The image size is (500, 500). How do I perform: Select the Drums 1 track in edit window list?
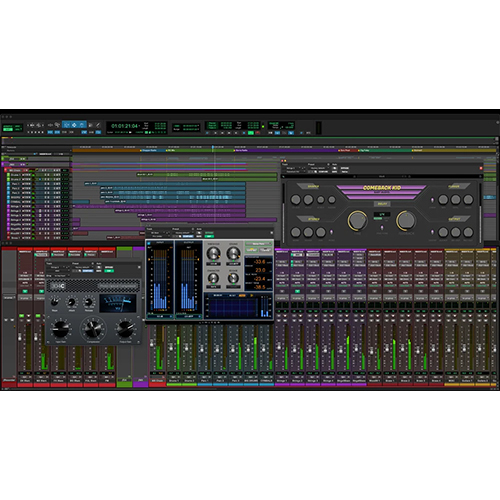point(16,175)
